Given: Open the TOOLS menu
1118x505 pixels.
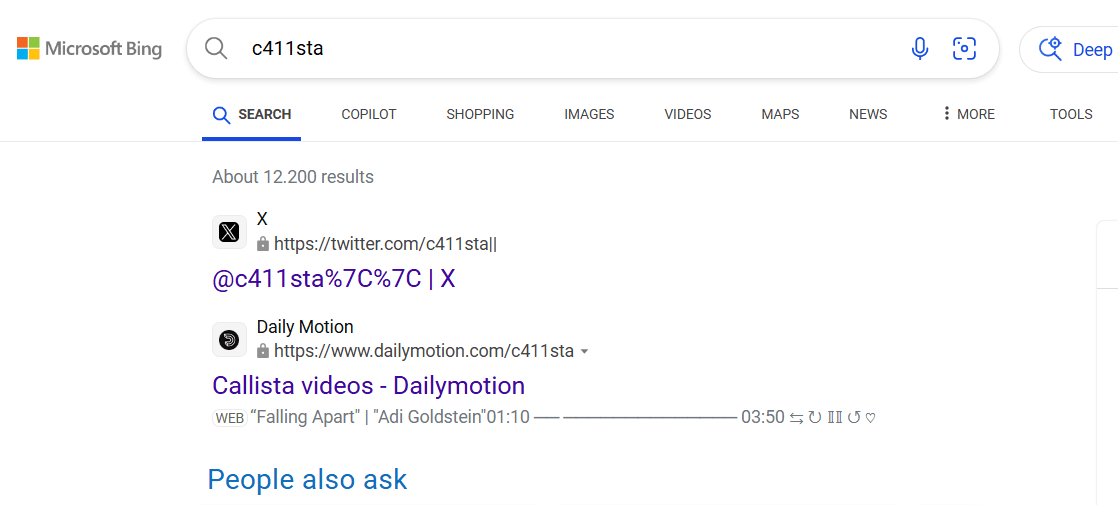Looking at the screenshot, I should point(1070,114).
